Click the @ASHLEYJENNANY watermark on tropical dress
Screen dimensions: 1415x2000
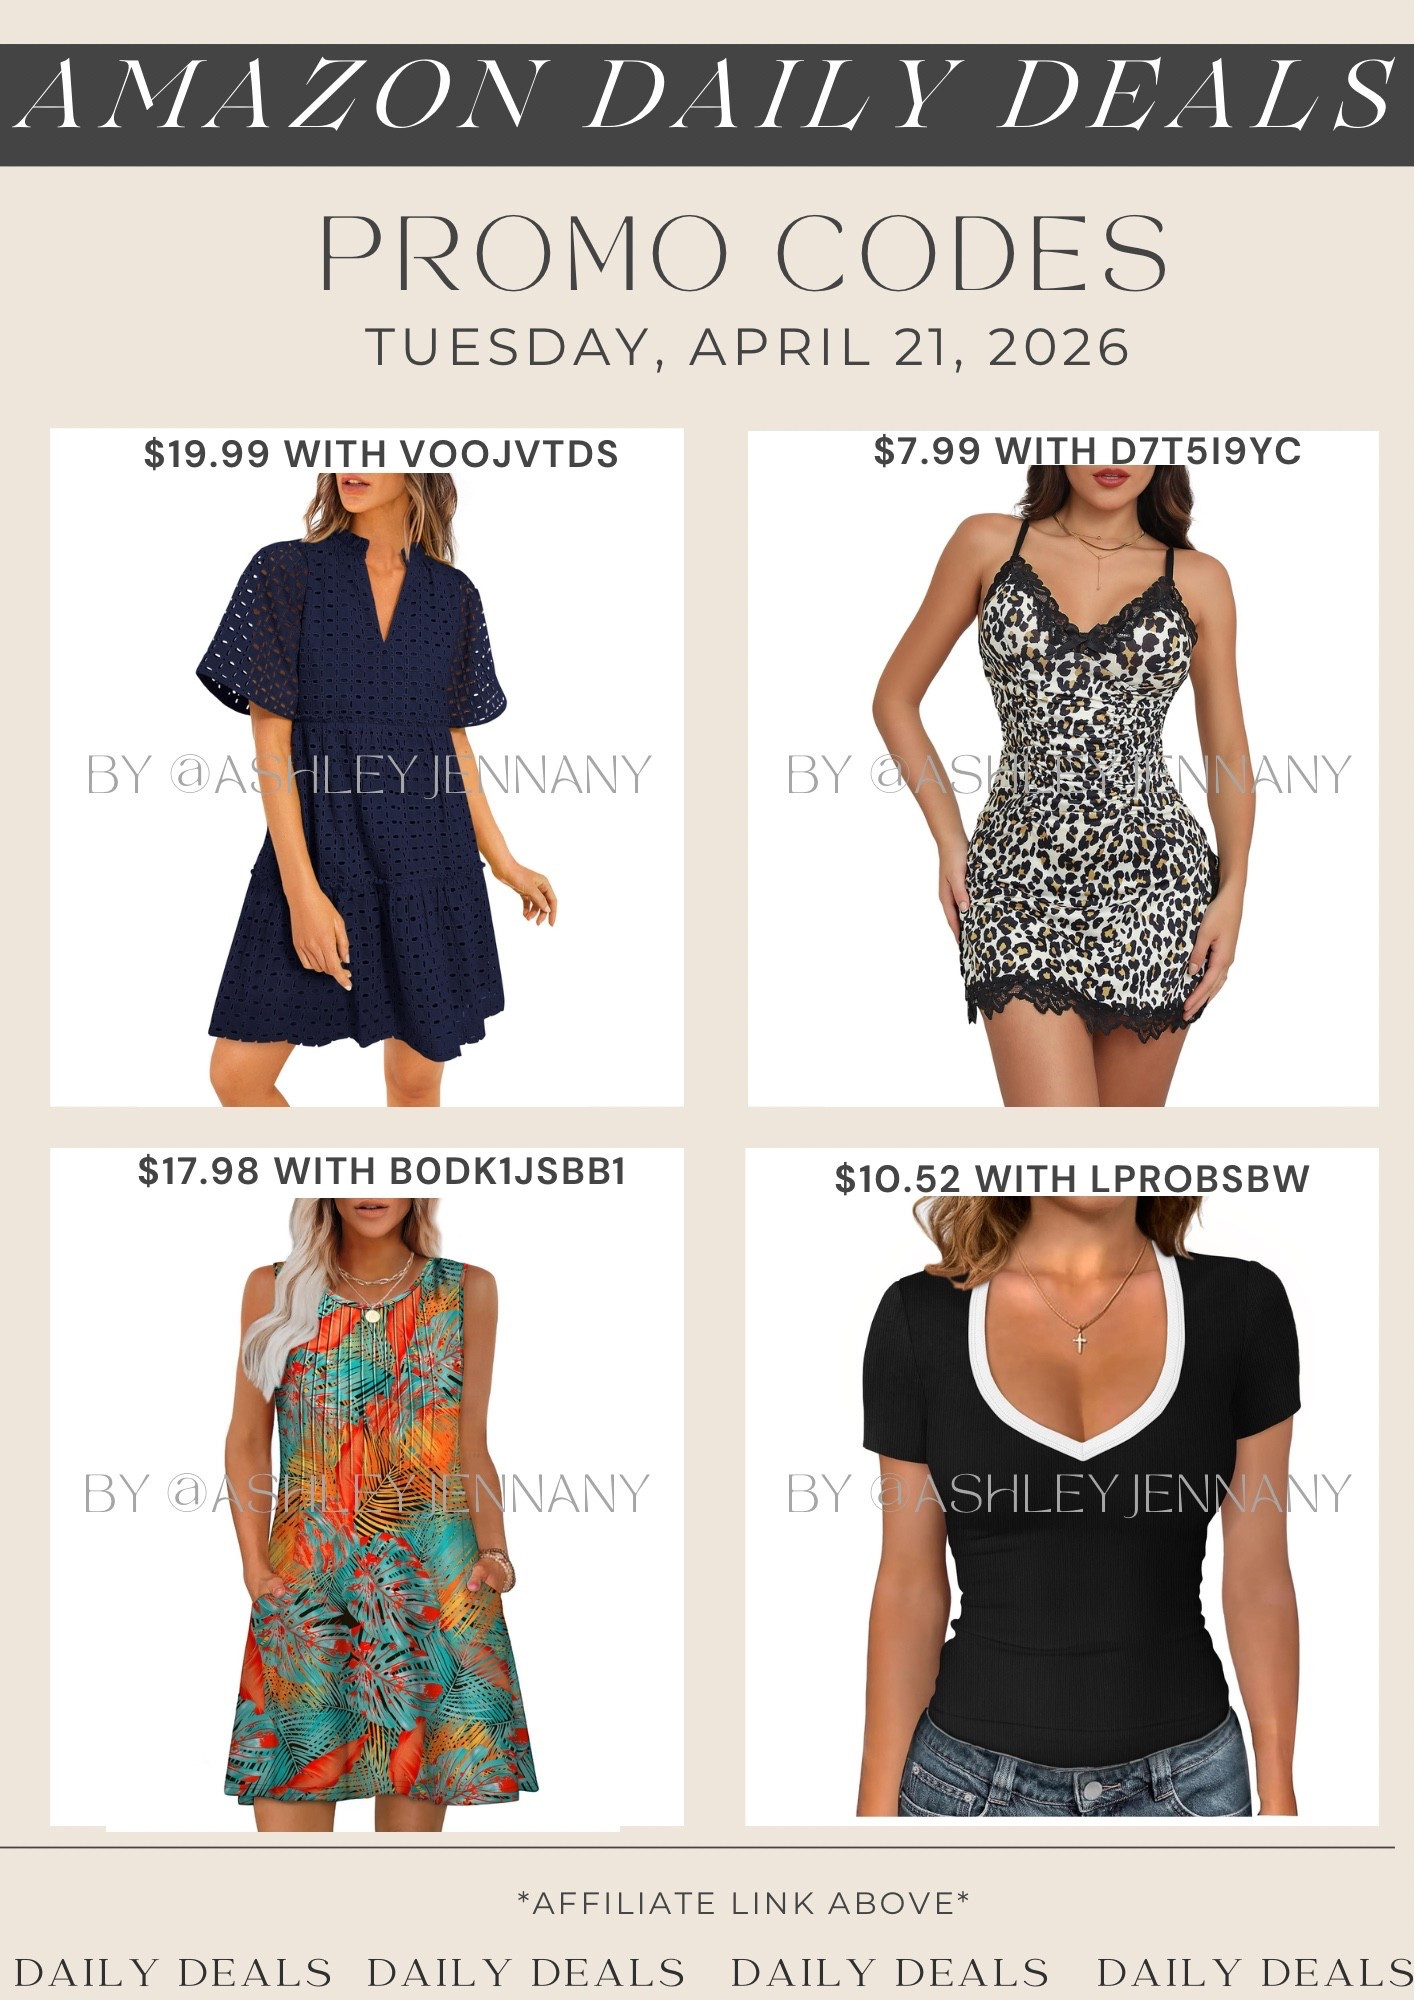367,1493
